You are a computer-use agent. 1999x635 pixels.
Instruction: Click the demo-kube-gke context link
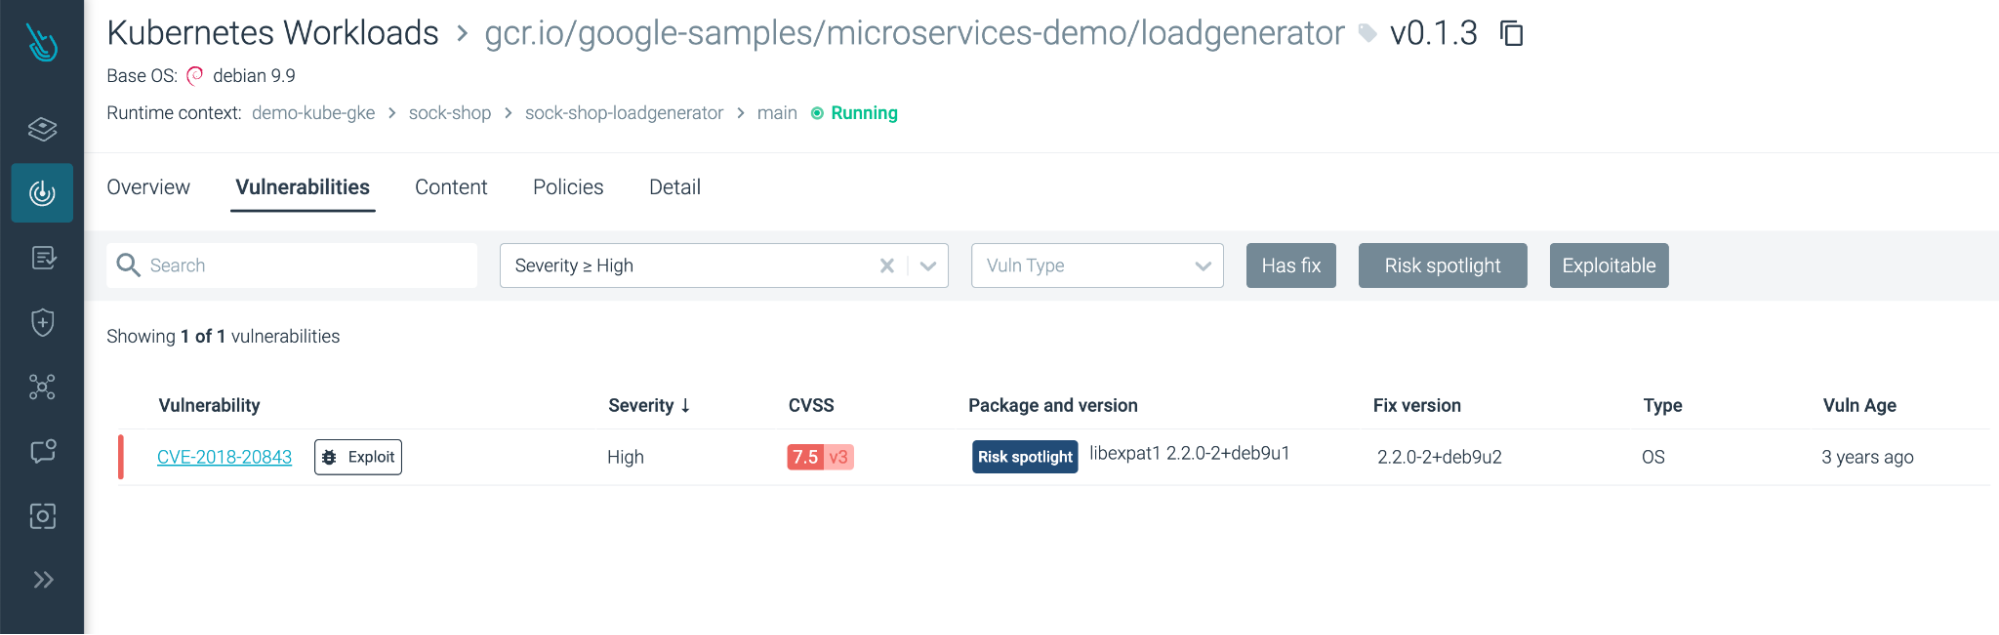click(x=313, y=113)
